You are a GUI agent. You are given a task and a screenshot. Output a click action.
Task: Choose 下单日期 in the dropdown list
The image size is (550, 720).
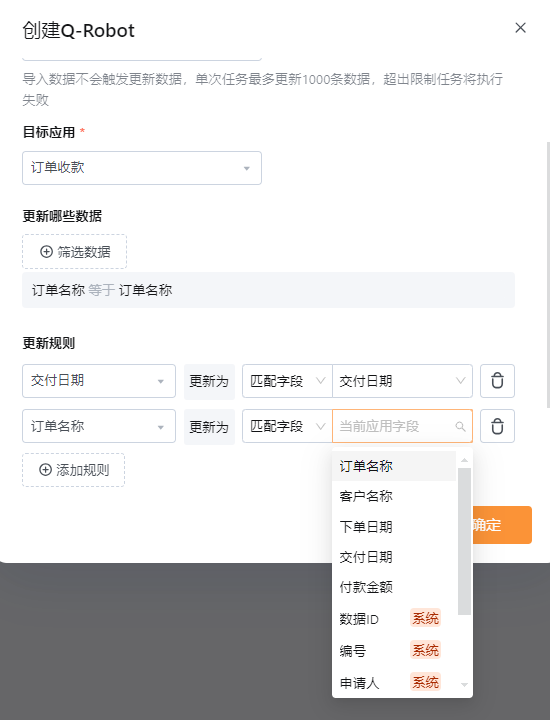click(x=394, y=527)
